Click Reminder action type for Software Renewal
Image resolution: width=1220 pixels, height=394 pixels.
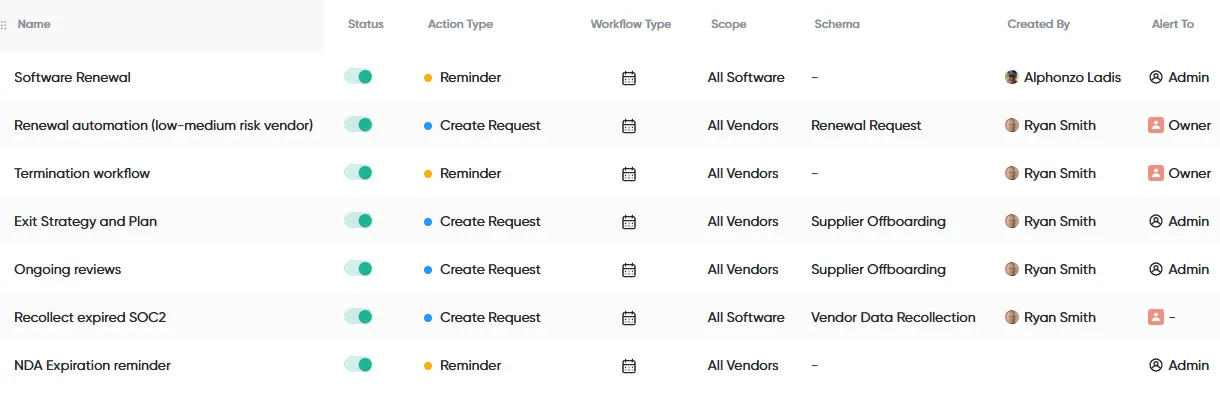coord(470,77)
